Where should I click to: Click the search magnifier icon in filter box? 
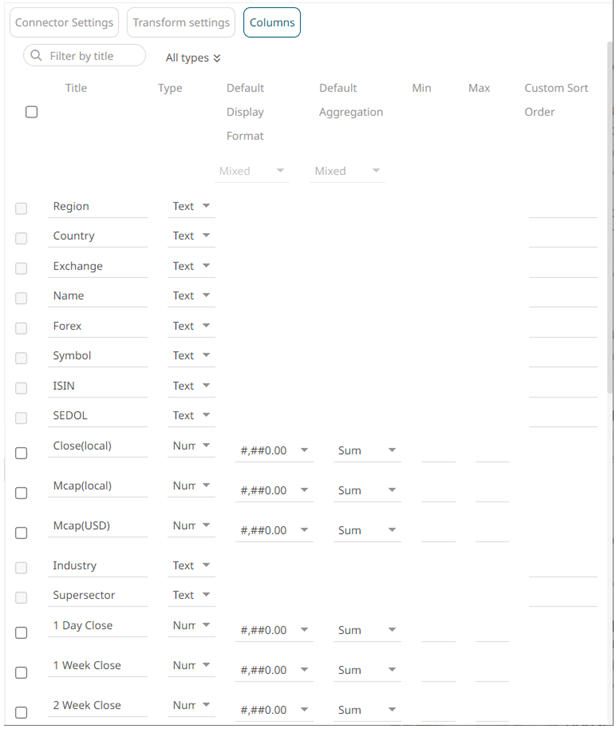coord(36,56)
